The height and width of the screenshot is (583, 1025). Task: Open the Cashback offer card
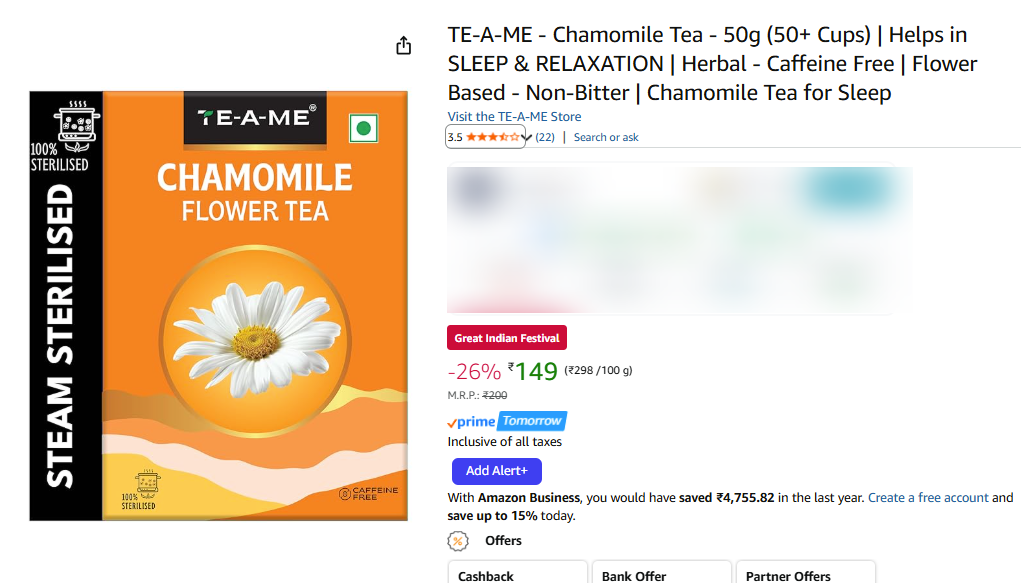(517, 574)
